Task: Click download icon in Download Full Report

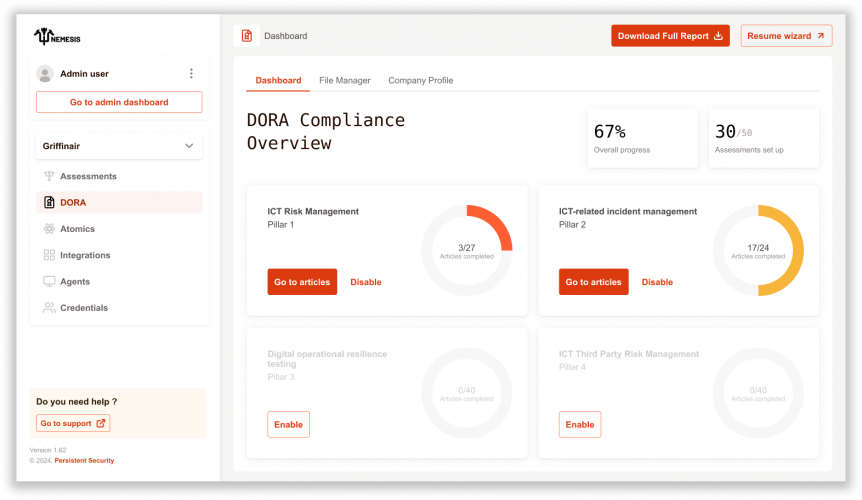Action: tap(718, 36)
